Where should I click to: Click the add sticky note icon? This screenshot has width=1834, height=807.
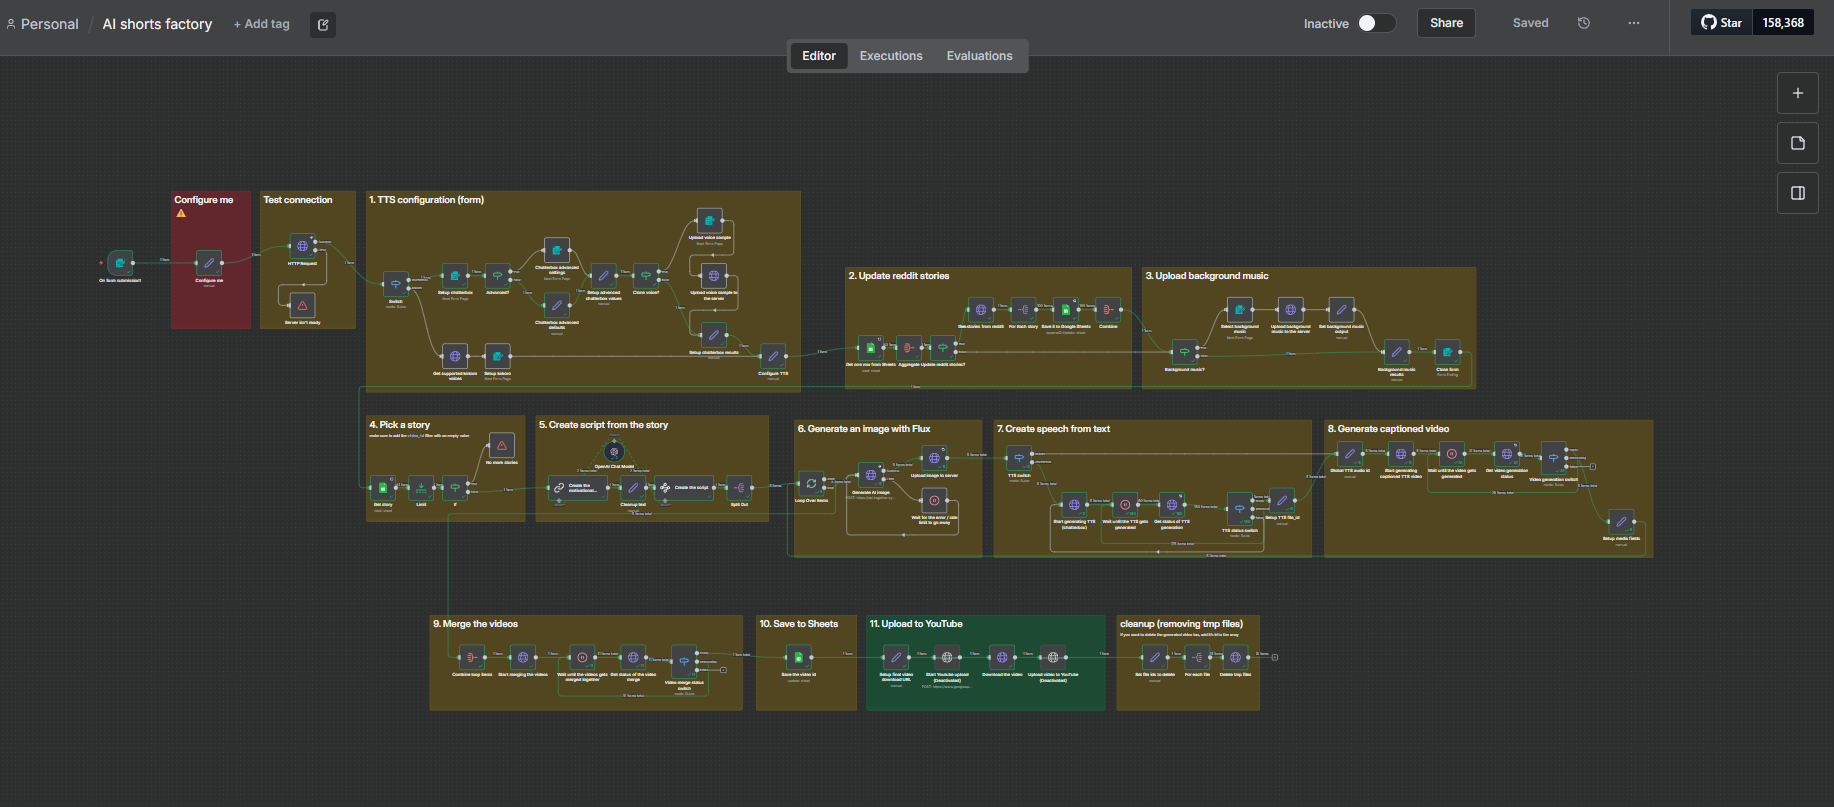pos(1797,143)
